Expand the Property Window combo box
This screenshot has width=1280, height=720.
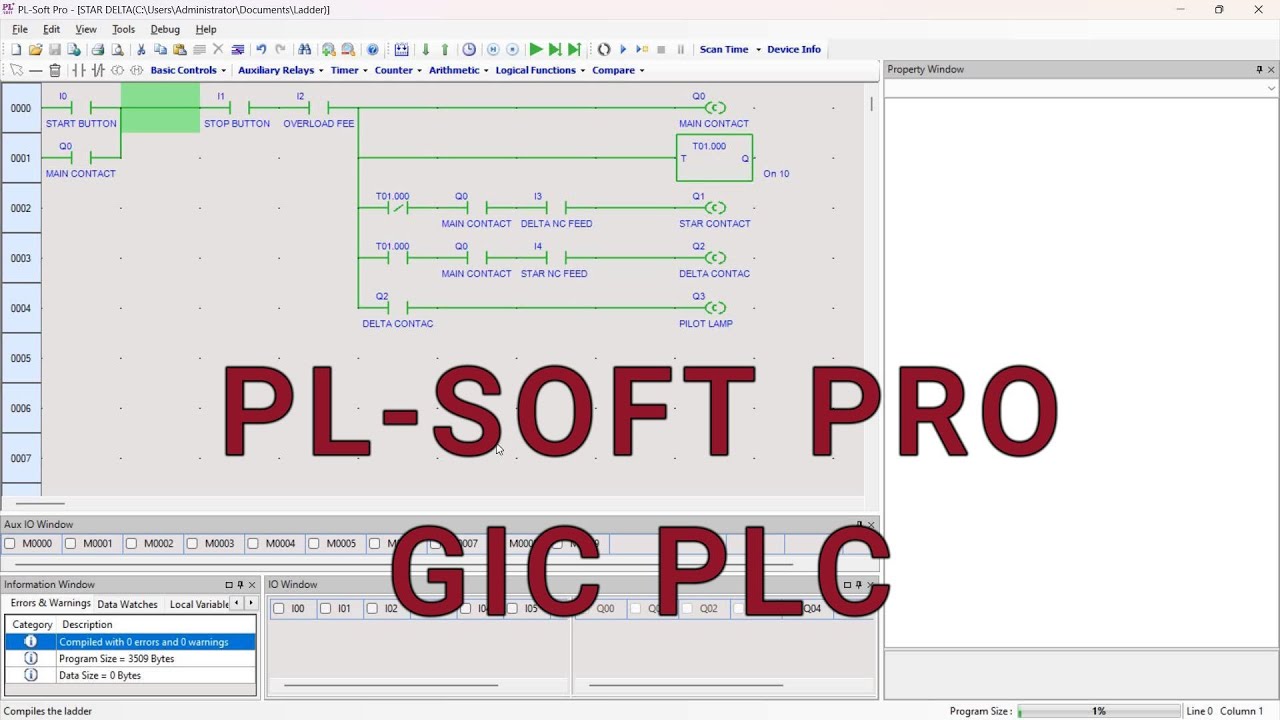click(x=1272, y=88)
